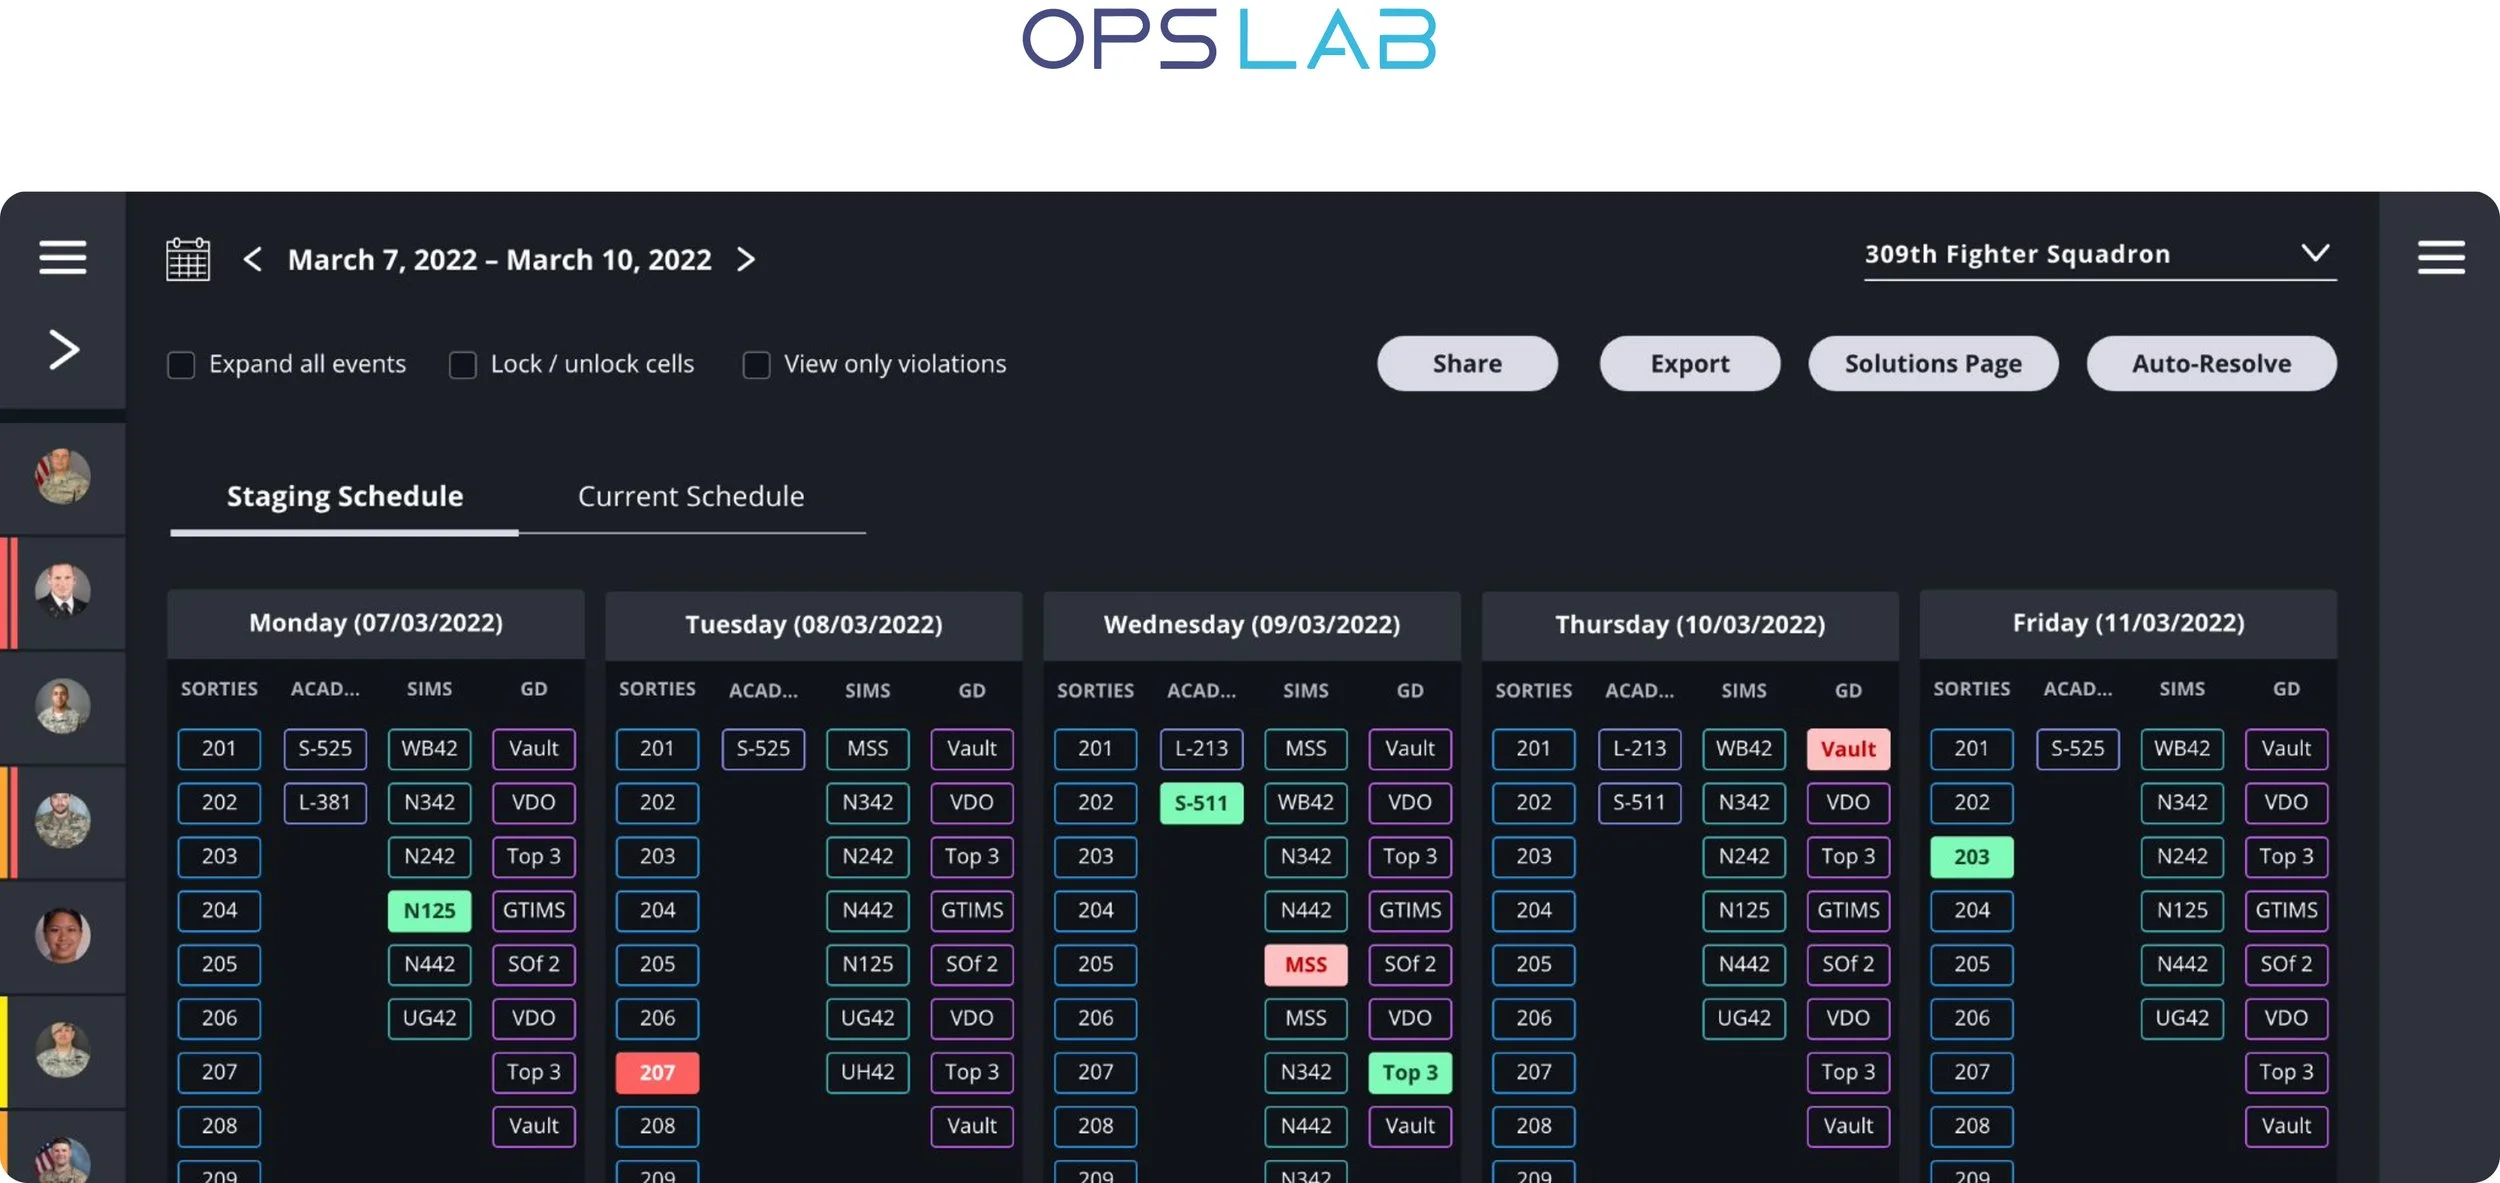Image resolution: width=2500 pixels, height=1183 pixels.
Task: Open the red MSS sim on Wednesday
Action: tap(1306, 965)
